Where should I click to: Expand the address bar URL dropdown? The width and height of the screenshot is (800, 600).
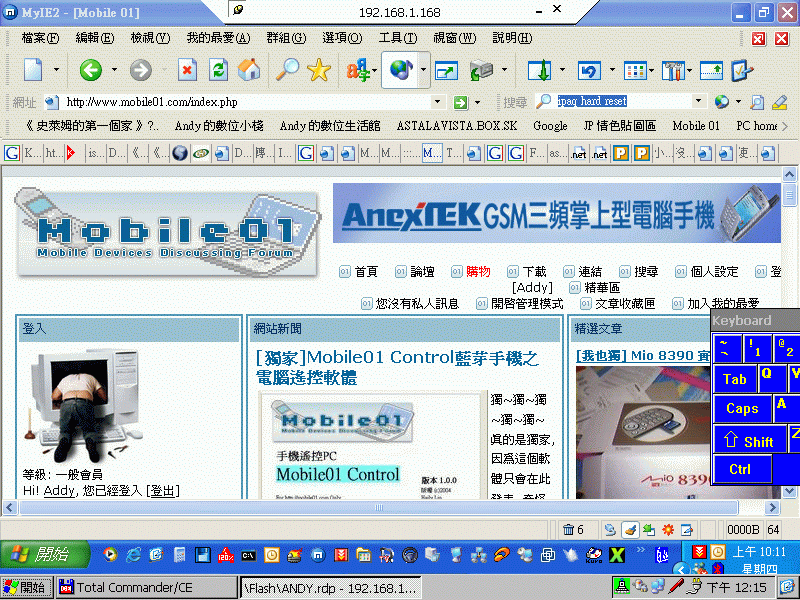(x=437, y=102)
